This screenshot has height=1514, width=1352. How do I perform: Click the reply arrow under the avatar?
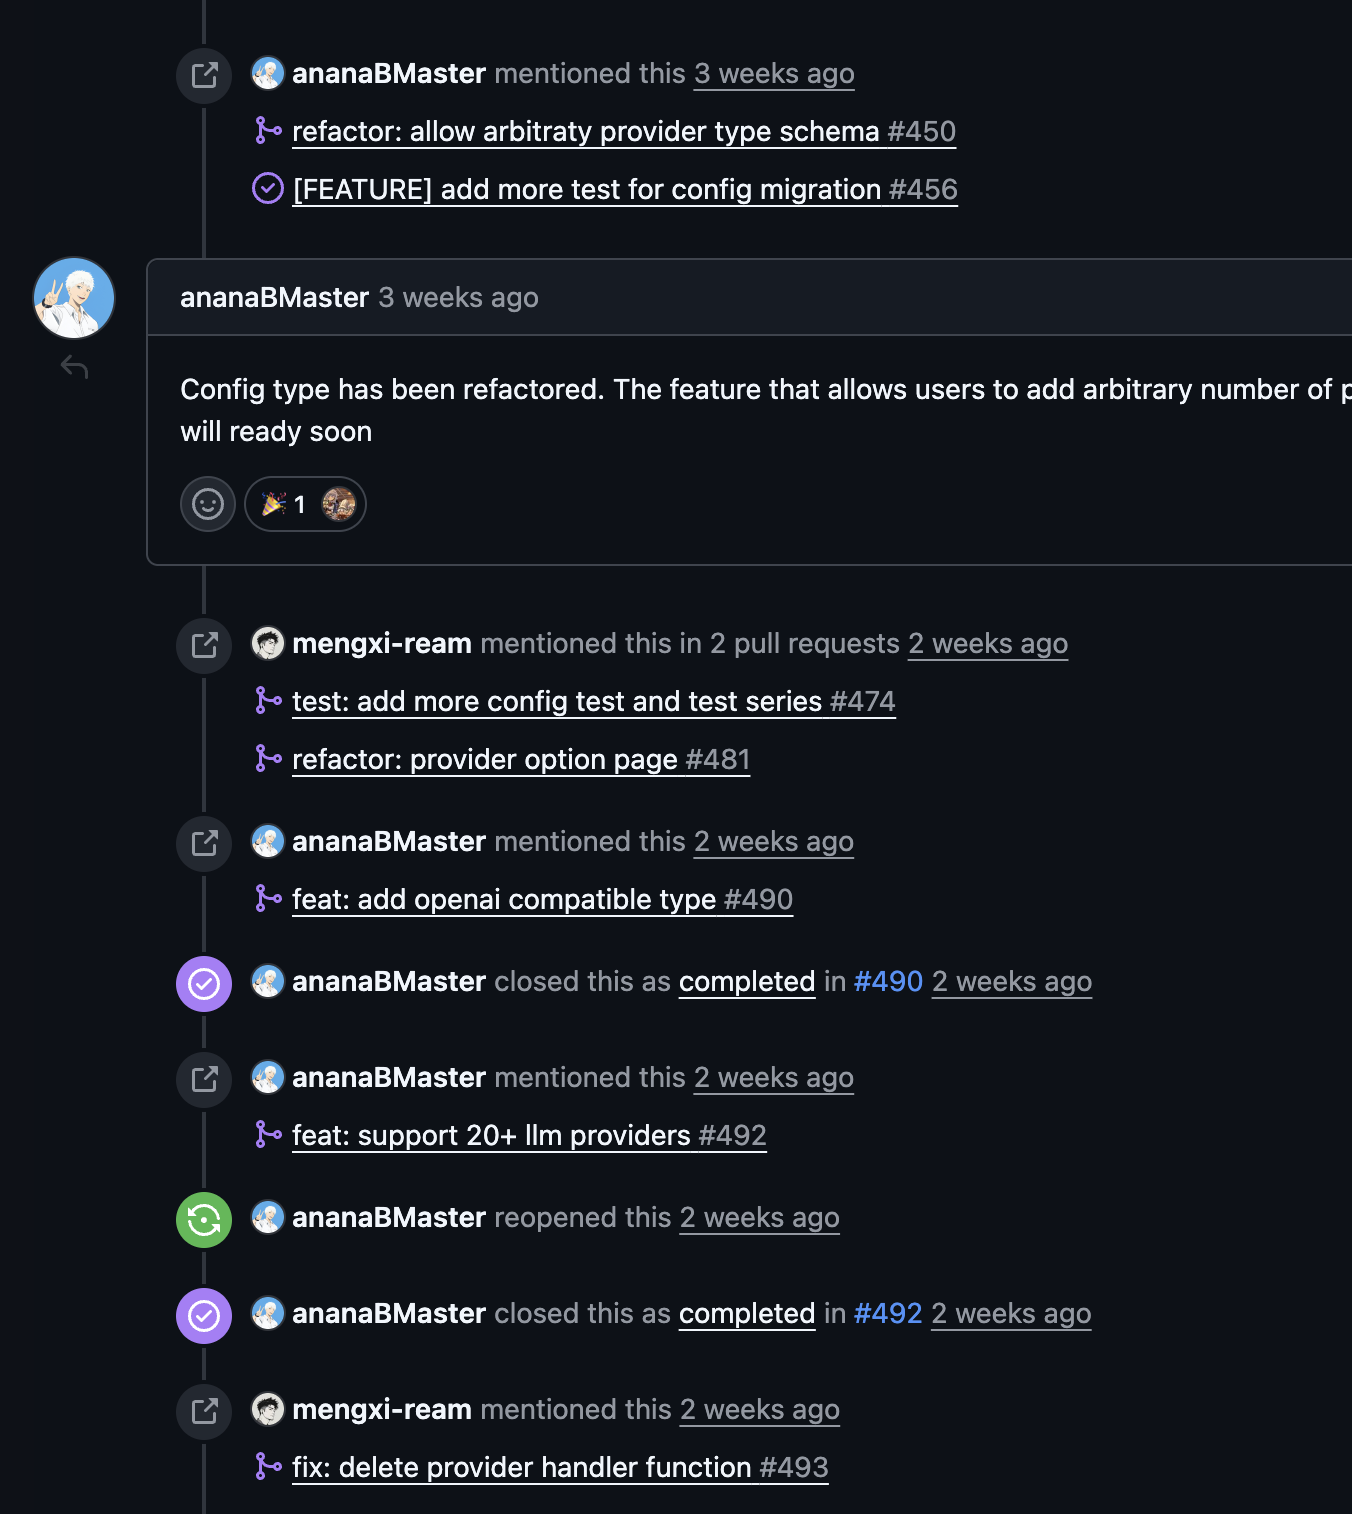tap(74, 368)
